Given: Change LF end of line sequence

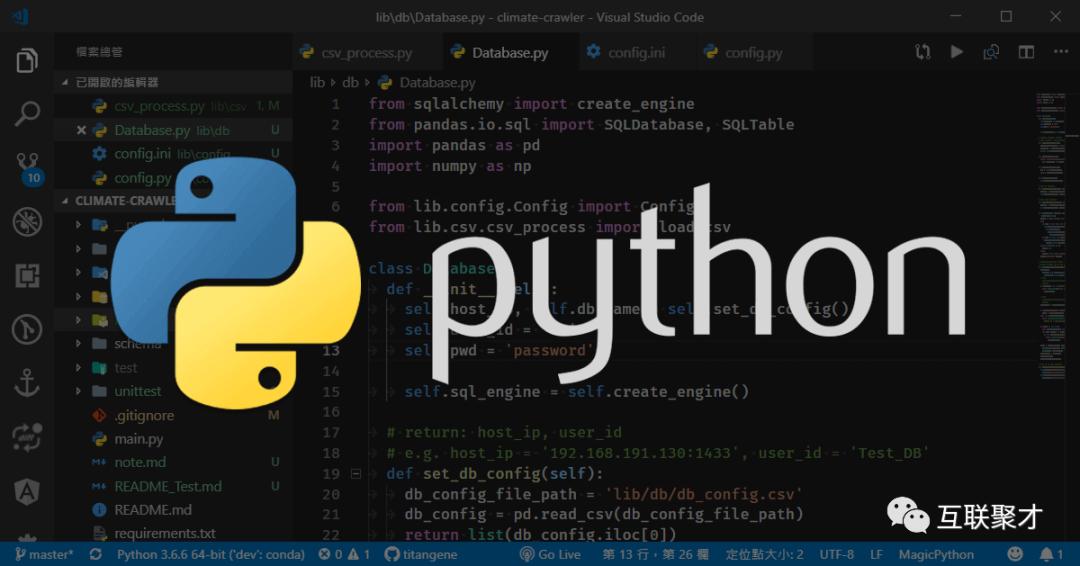Looking at the screenshot, I should tap(876, 554).
